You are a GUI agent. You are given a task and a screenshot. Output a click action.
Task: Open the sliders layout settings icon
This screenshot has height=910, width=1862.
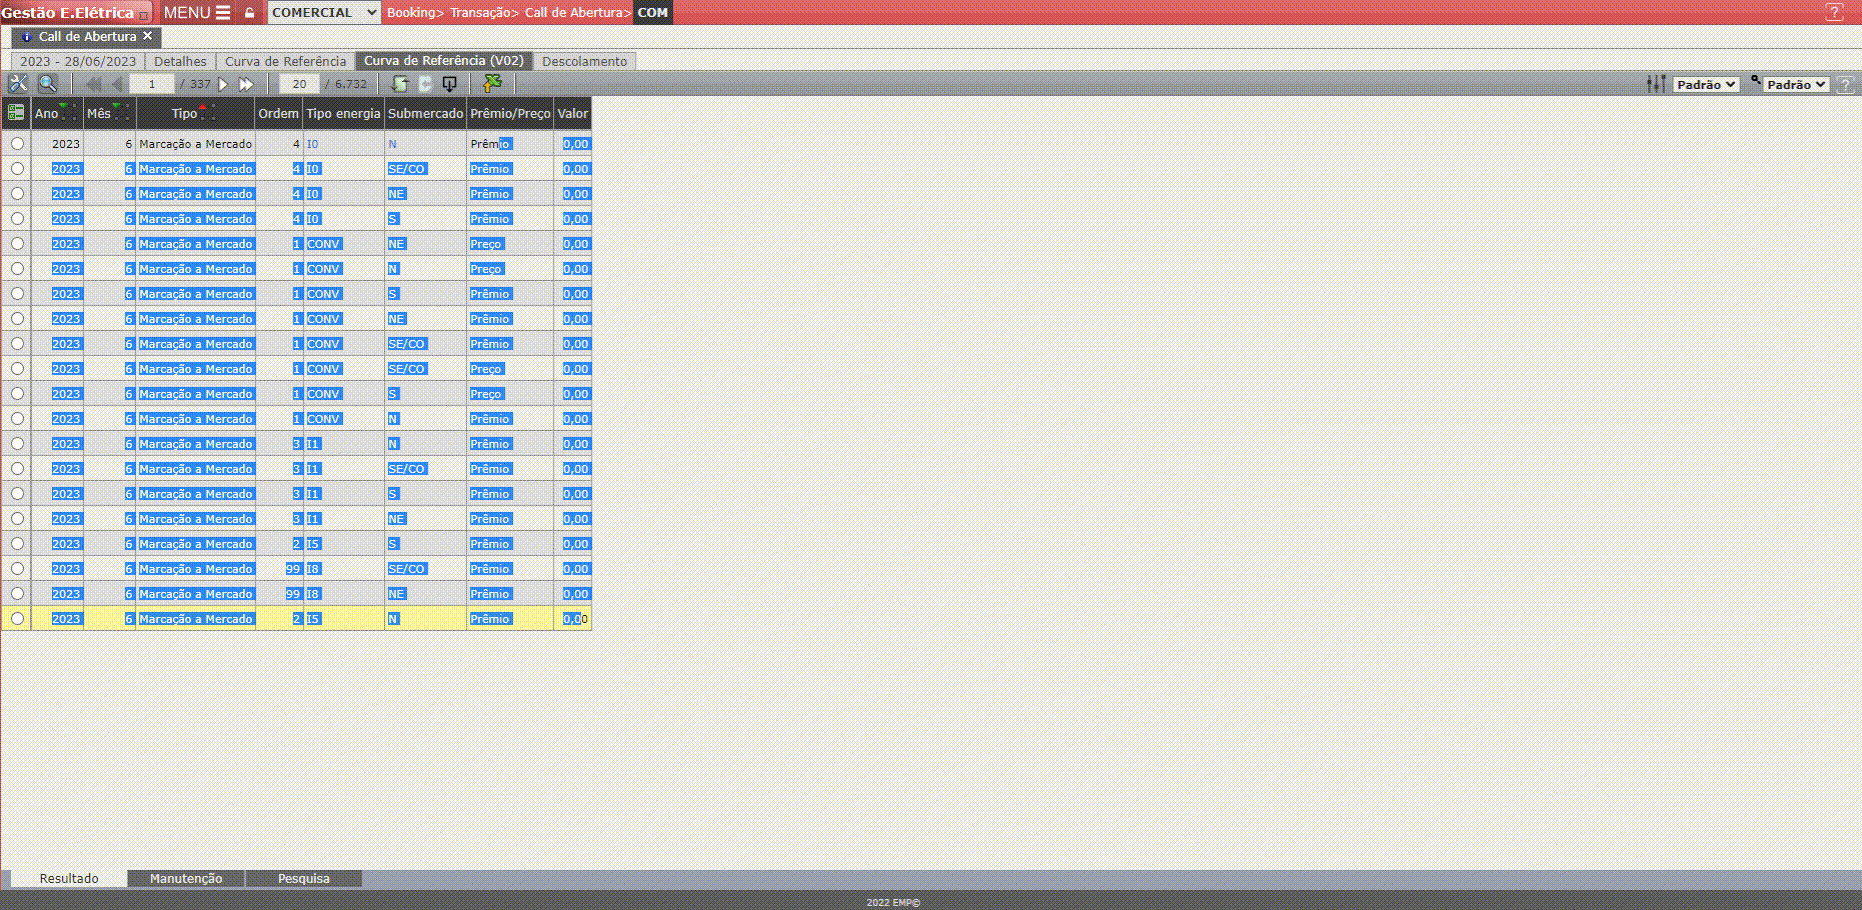1656,84
